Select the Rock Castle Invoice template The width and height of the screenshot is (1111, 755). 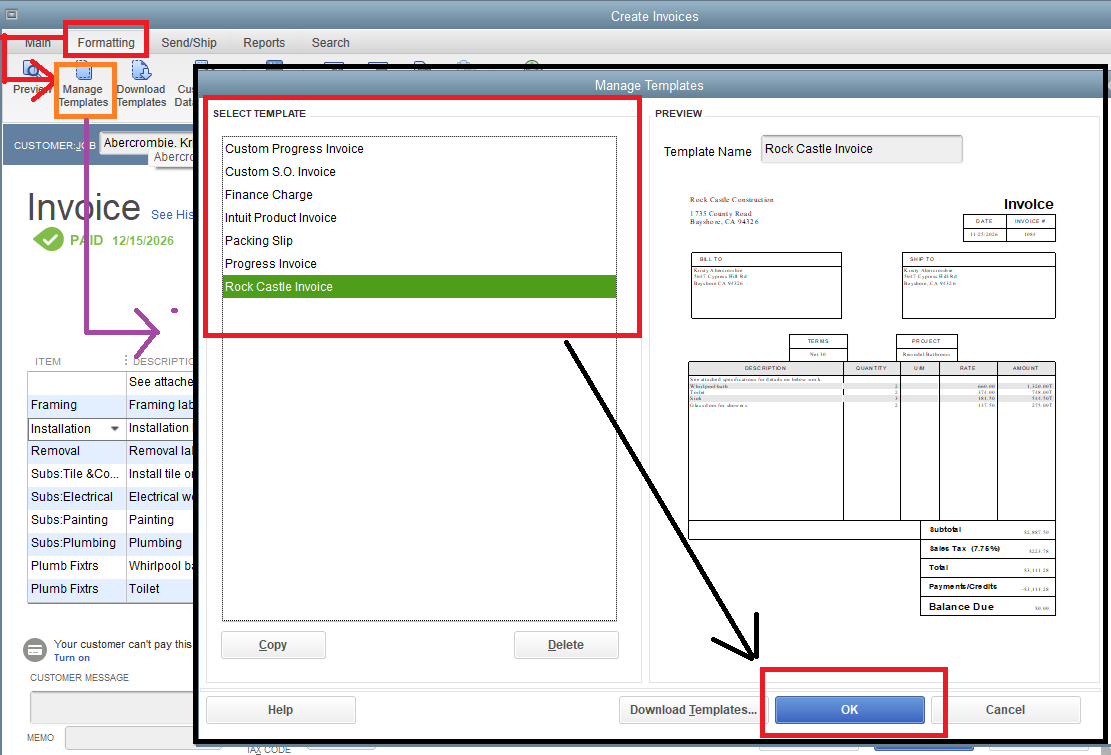[419, 287]
